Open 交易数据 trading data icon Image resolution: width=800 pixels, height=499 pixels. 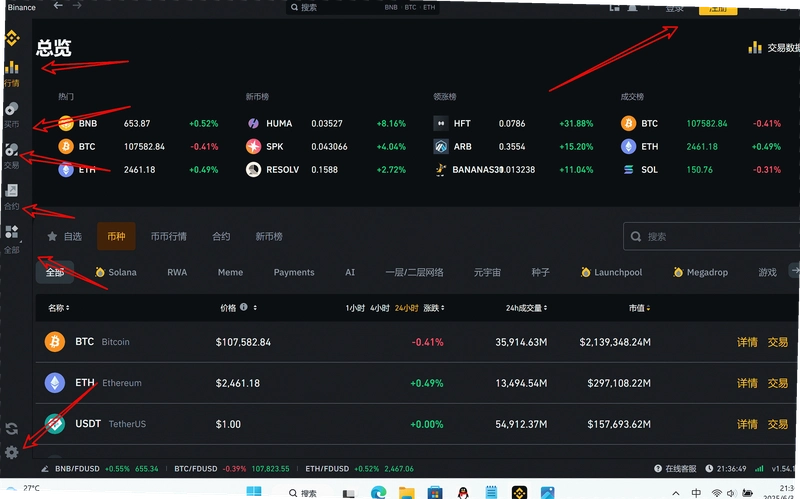[x=755, y=47]
